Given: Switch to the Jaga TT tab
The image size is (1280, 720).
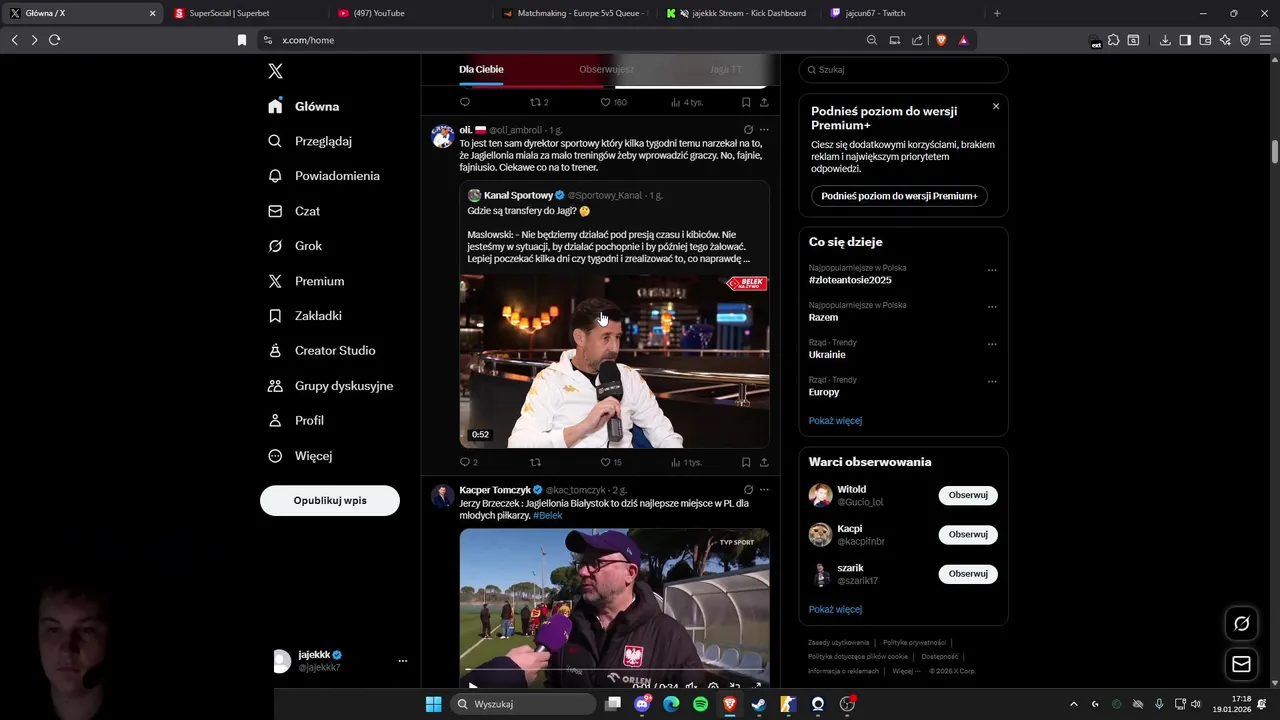Looking at the screenshot, I should click(x=726, y=70).
